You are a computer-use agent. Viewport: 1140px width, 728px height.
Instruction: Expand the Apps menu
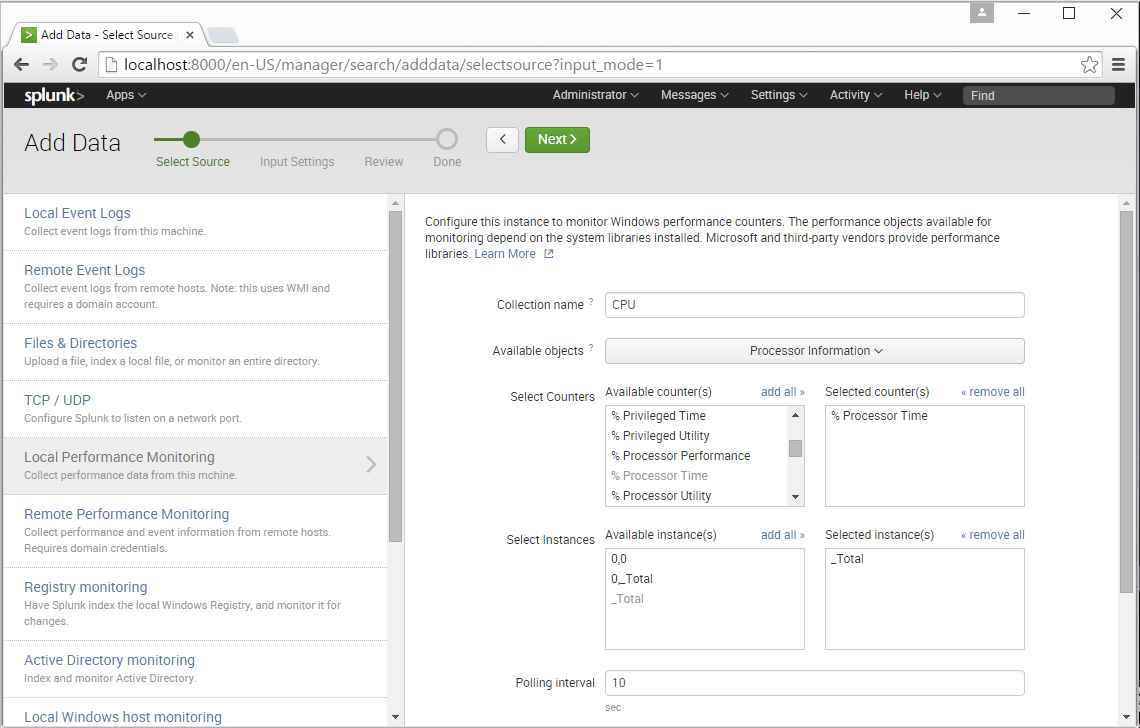tap(126, 95)
